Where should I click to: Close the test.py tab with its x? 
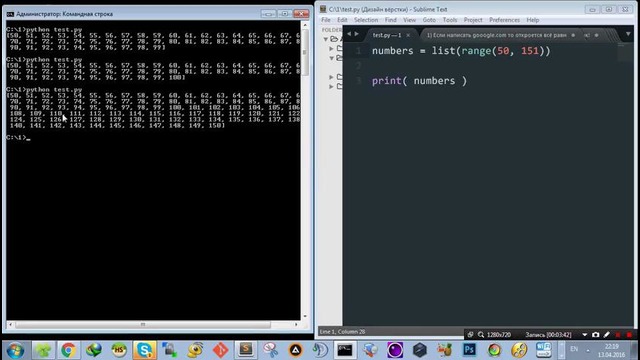coord(408,35)
